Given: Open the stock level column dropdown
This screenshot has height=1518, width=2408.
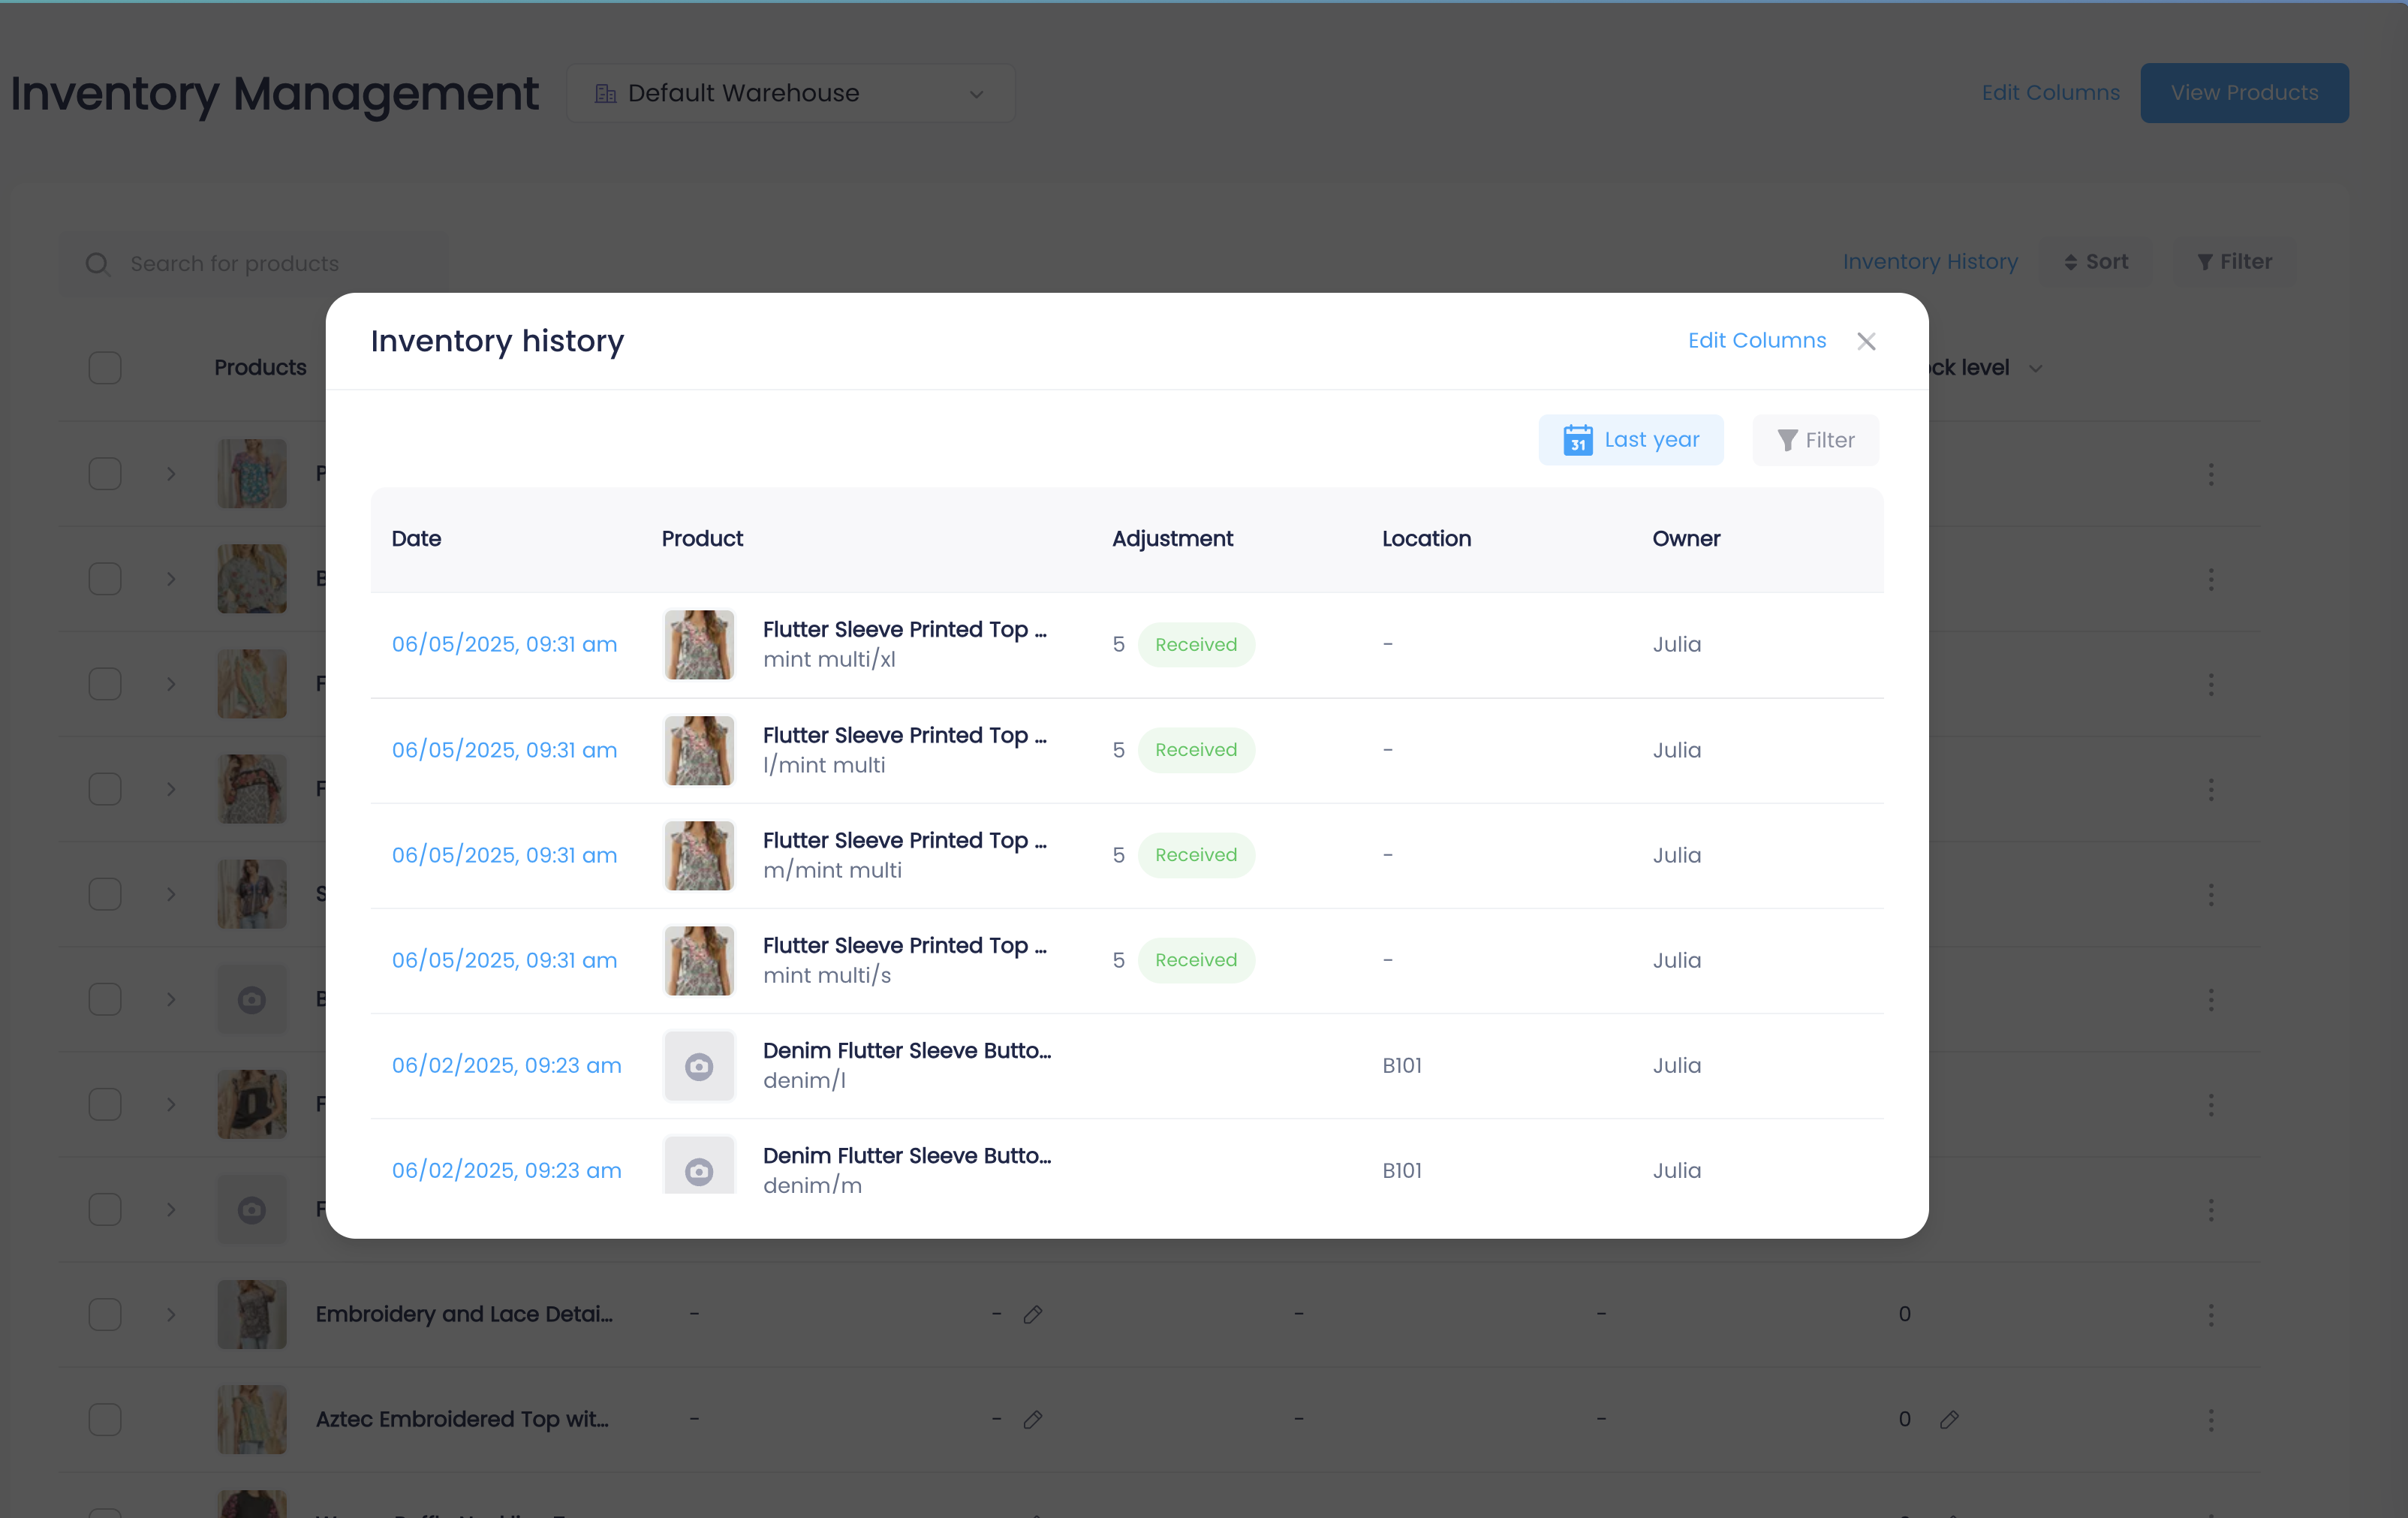Looking at the screenshot, I should pos(2036,367).
